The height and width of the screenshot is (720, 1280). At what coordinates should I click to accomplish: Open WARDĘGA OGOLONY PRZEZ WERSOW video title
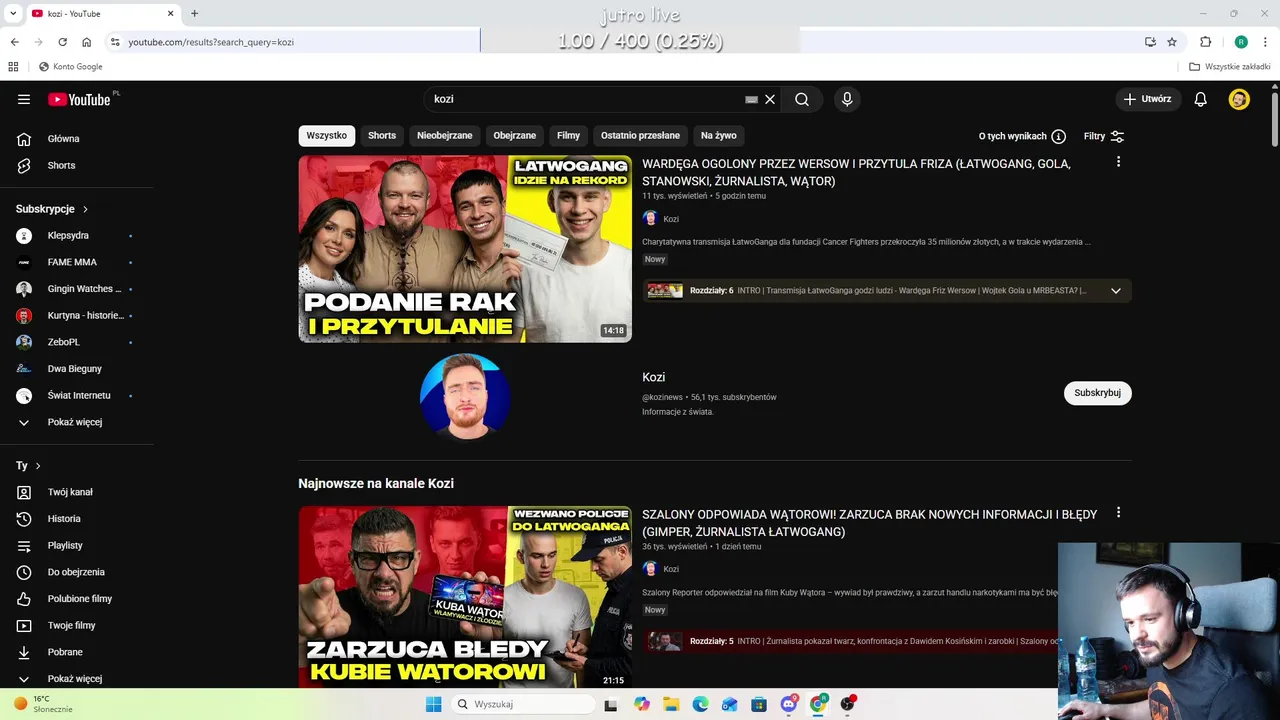[x=856, y=172]
